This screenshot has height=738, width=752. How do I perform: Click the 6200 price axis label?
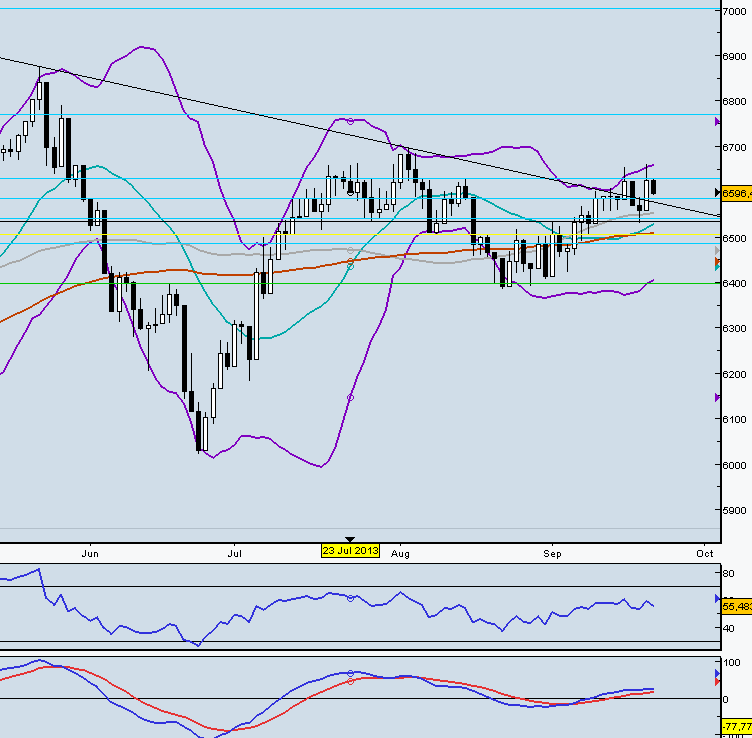coord(734,374)
